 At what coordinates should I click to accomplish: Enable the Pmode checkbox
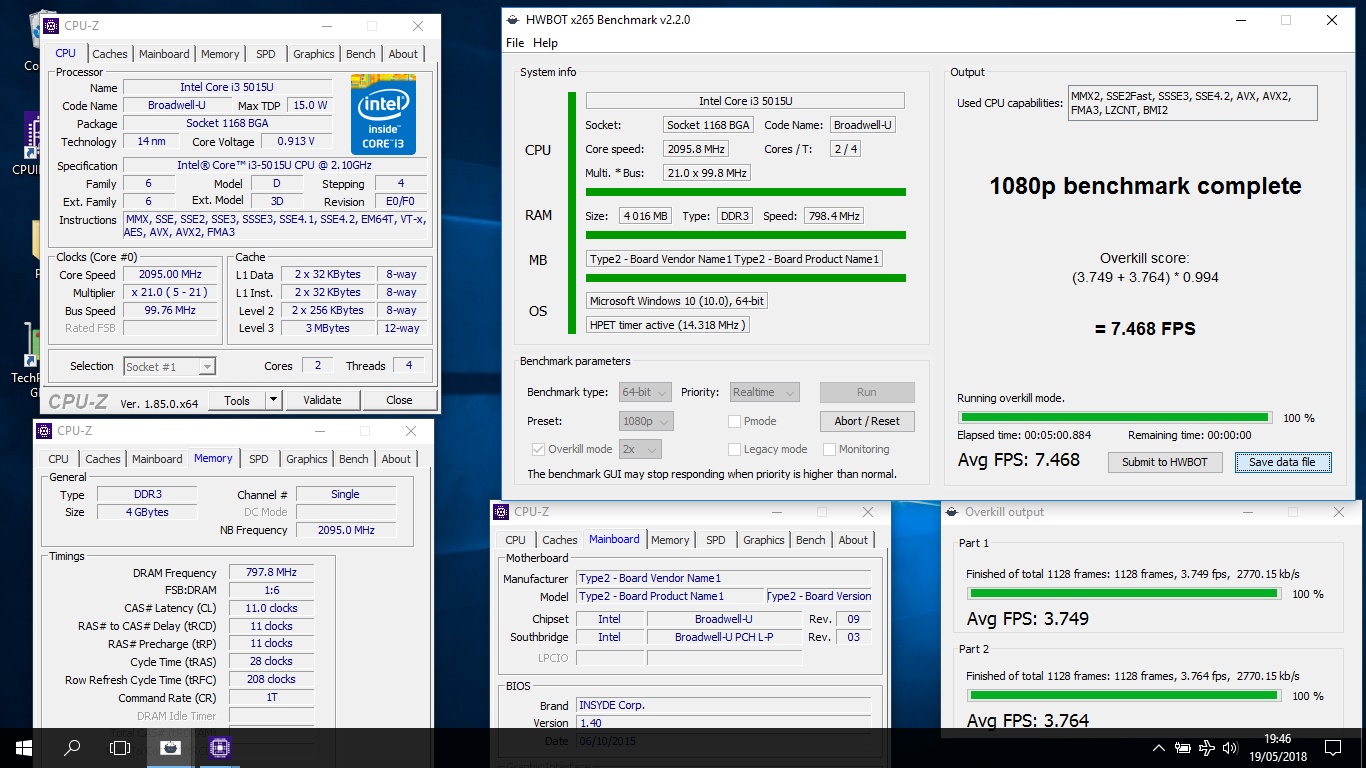(x=734, y=421)
